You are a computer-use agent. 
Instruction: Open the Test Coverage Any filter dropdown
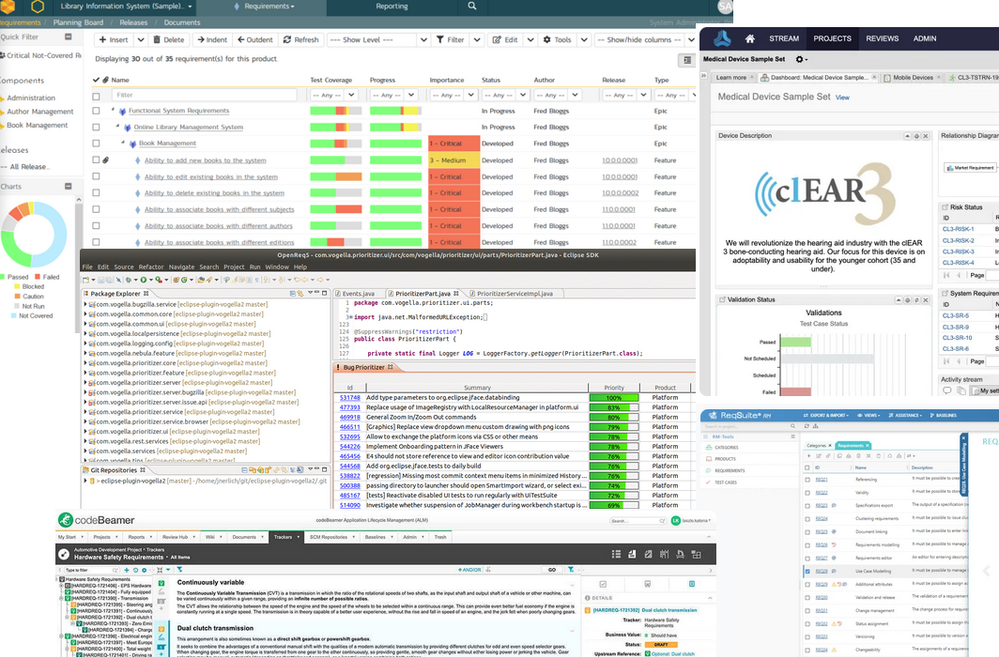point(334,95)
